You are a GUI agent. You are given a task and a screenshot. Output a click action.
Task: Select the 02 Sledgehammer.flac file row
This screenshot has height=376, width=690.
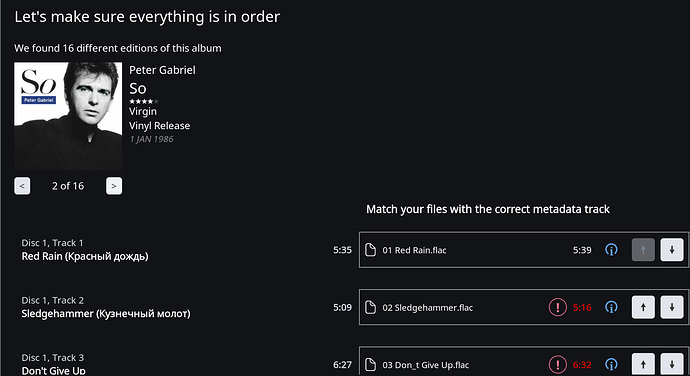(x=524, y=307)
